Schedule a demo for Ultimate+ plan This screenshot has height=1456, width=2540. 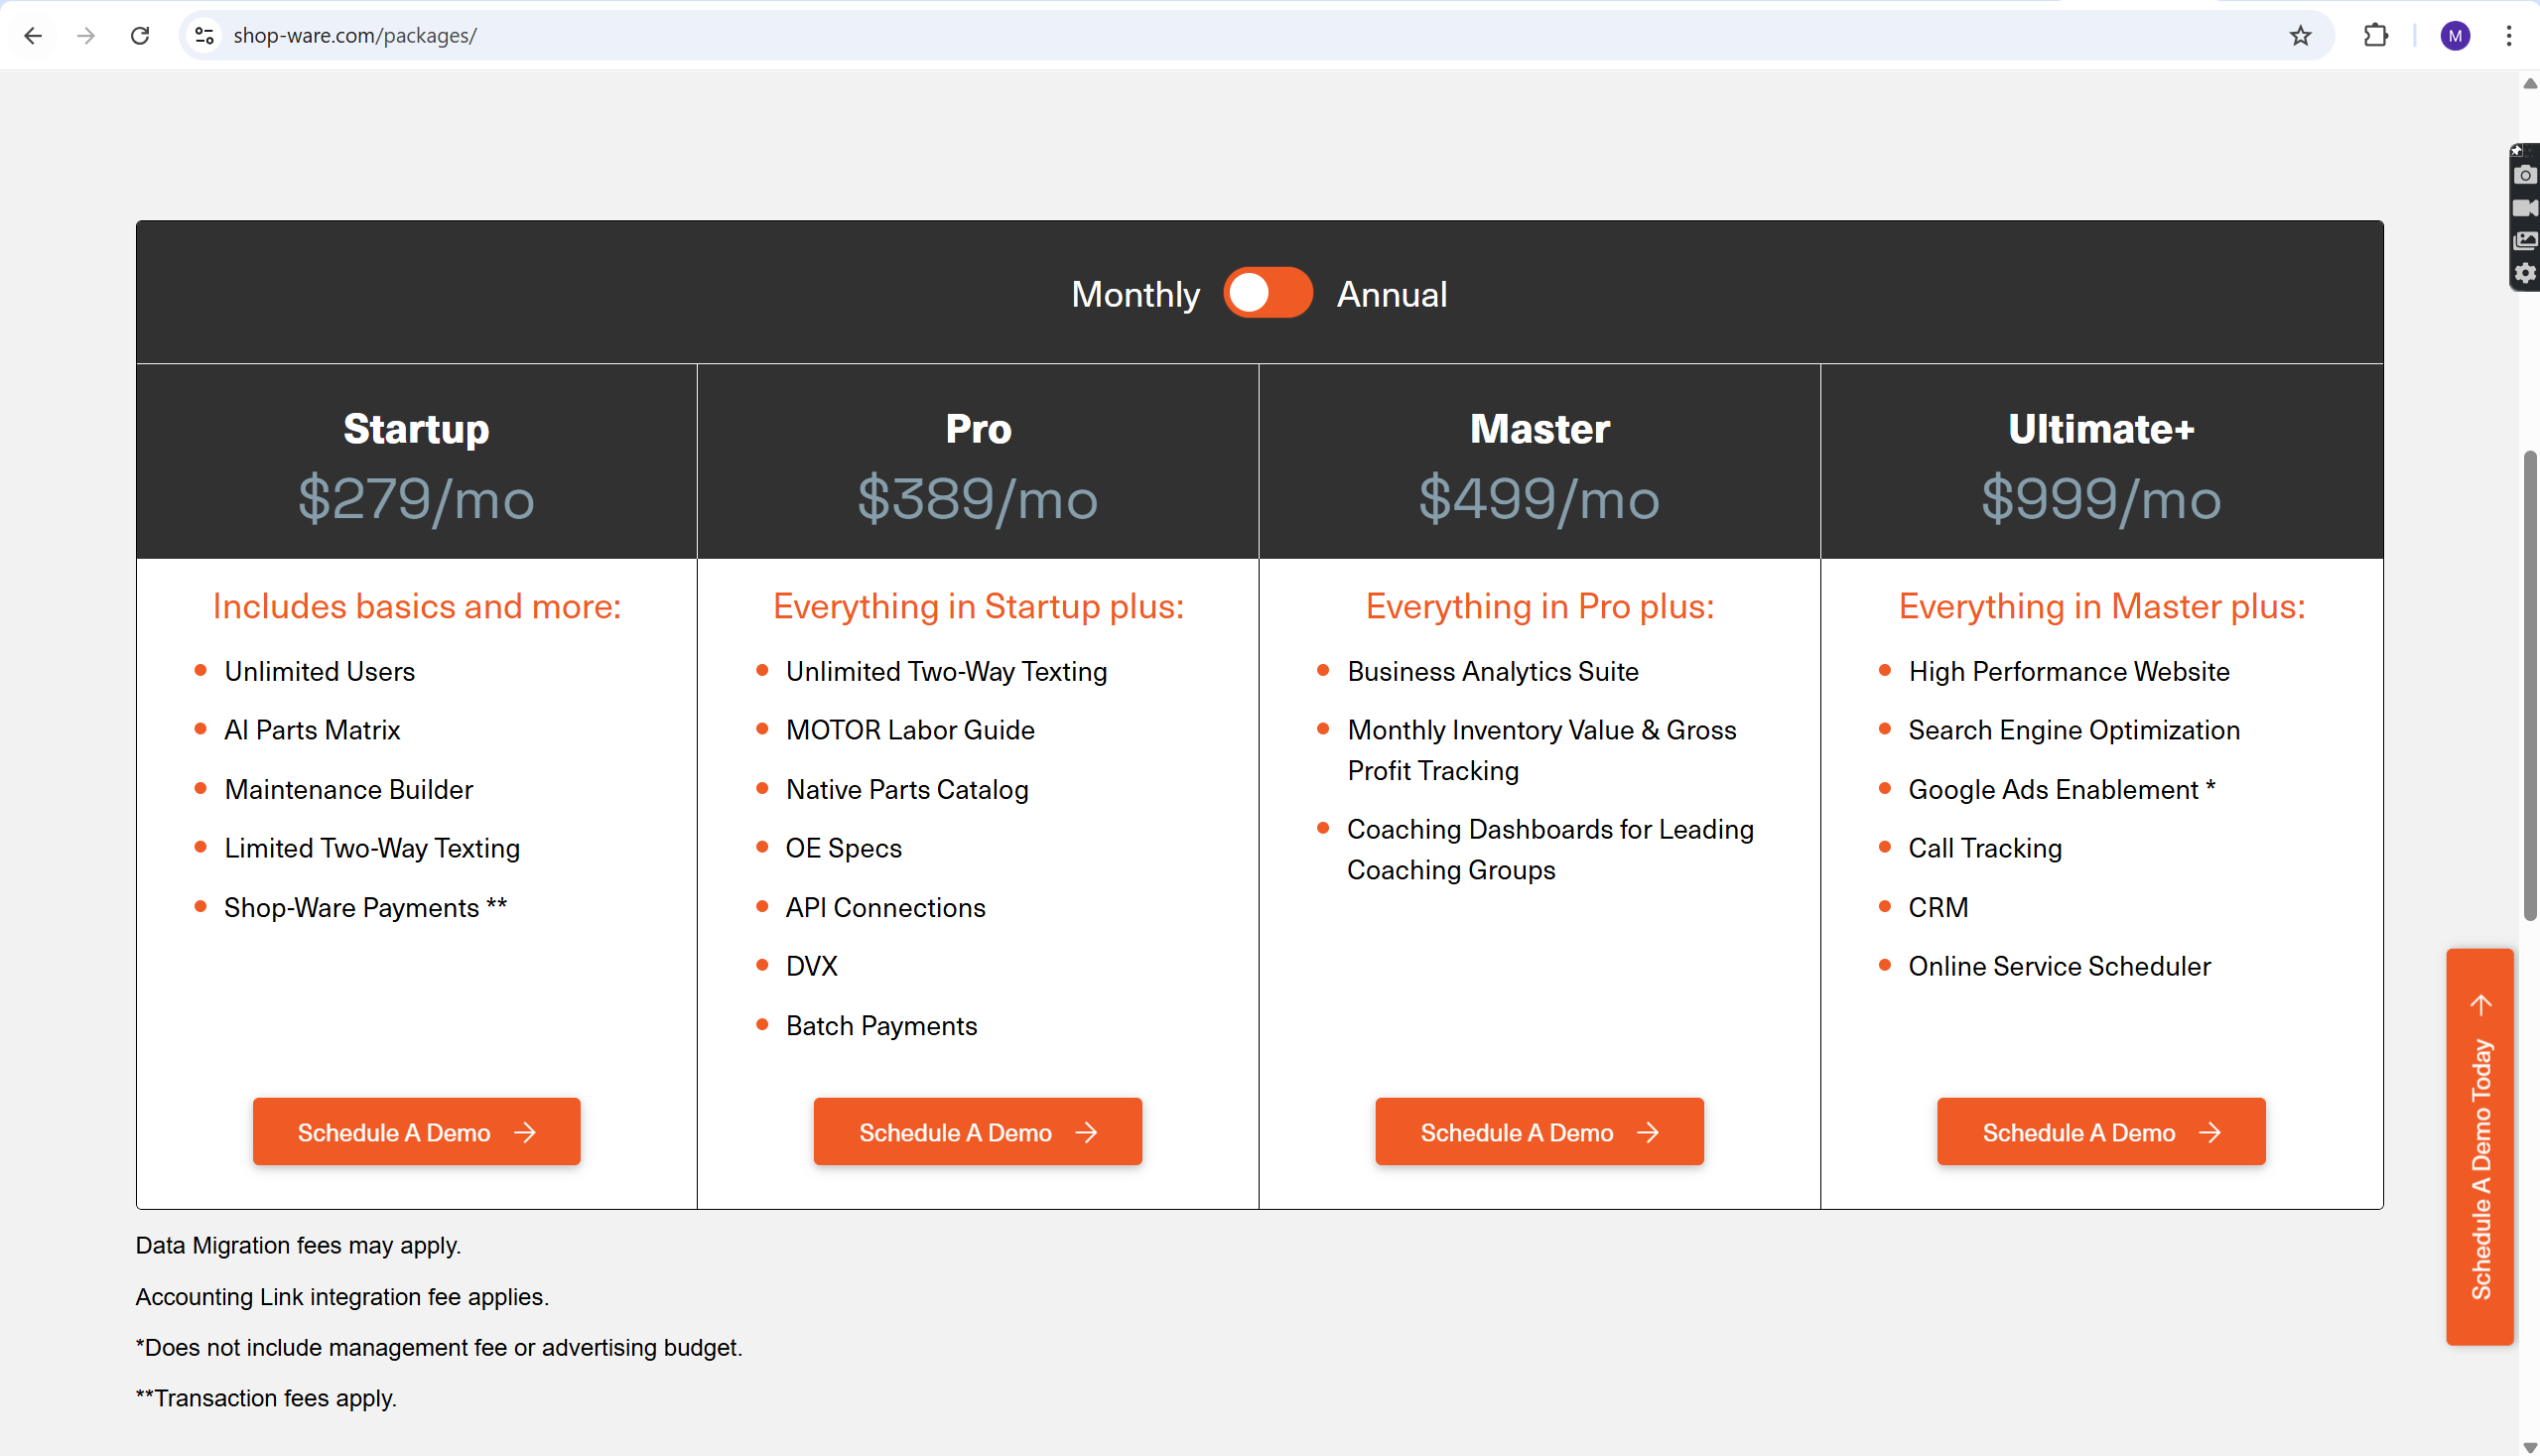click(2101, 1132)
